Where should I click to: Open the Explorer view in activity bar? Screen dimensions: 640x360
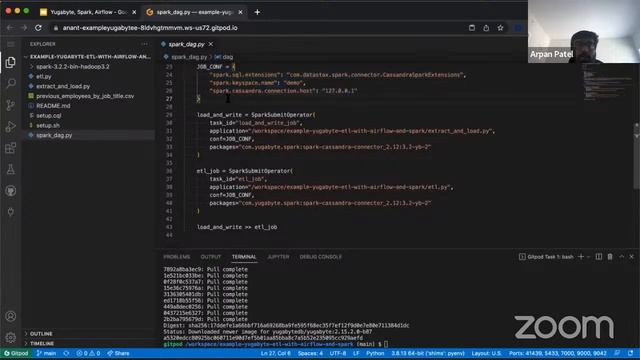point(11,62)
